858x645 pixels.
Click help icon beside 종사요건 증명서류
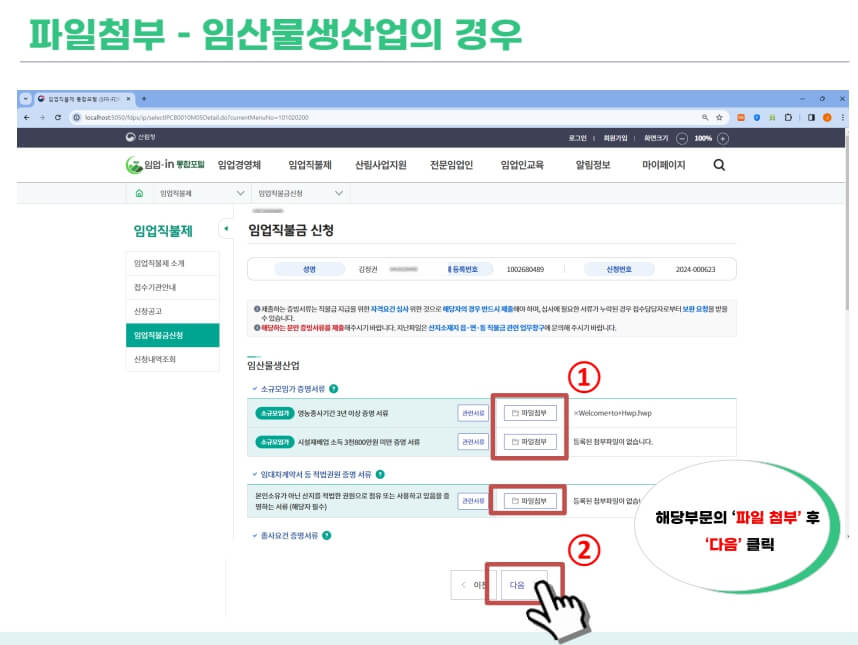325,535
